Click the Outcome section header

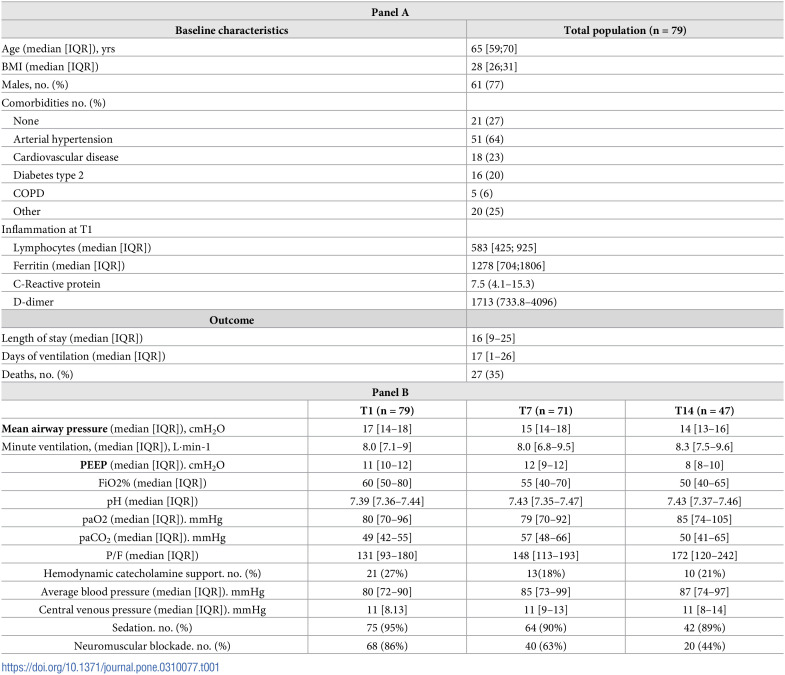tap(231, 320)
